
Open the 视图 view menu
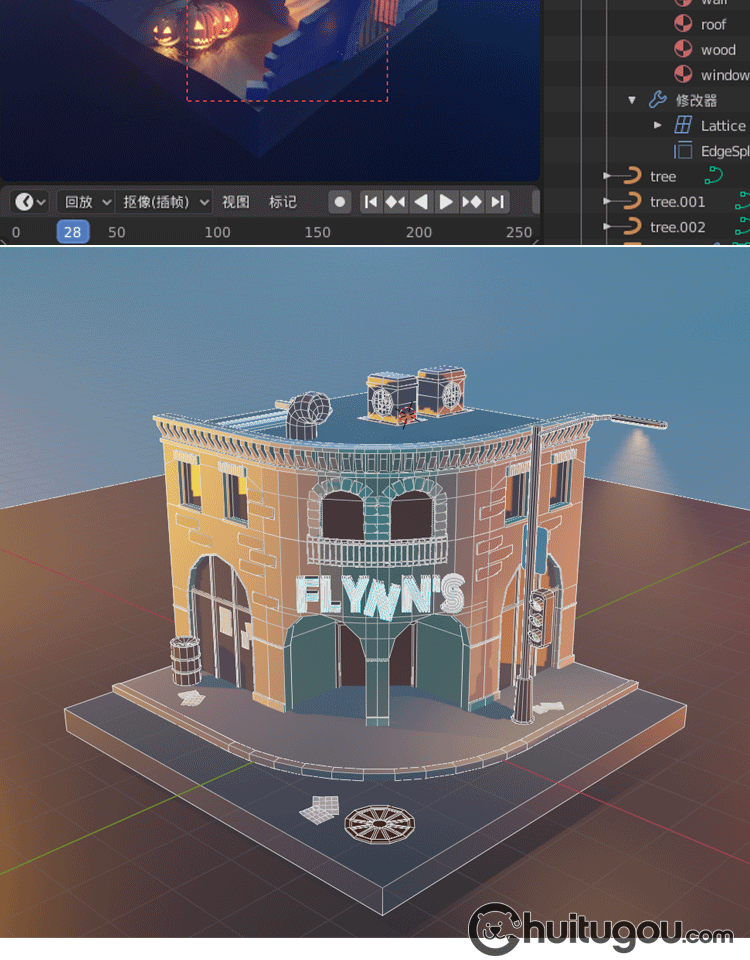(235, 202)
